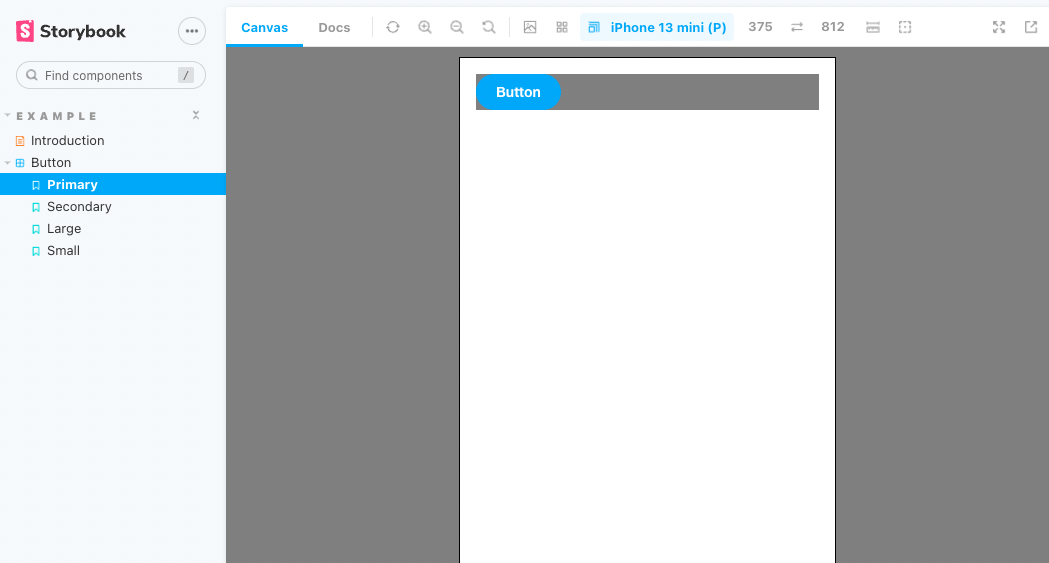Click the slash shortcut badge in search
The width and height of the screenshot is (1049, 563).
(186, 76)
